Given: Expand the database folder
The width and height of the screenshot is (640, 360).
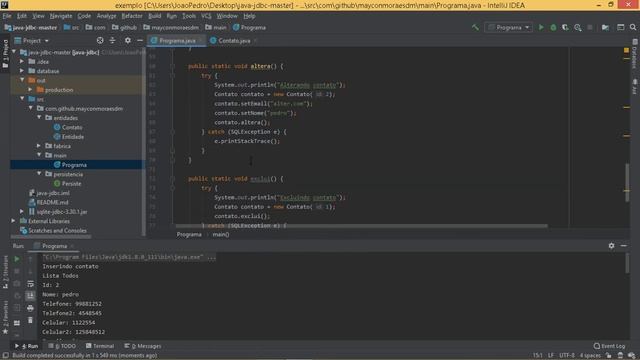Looking at the screenshot, I should [22, 71].
